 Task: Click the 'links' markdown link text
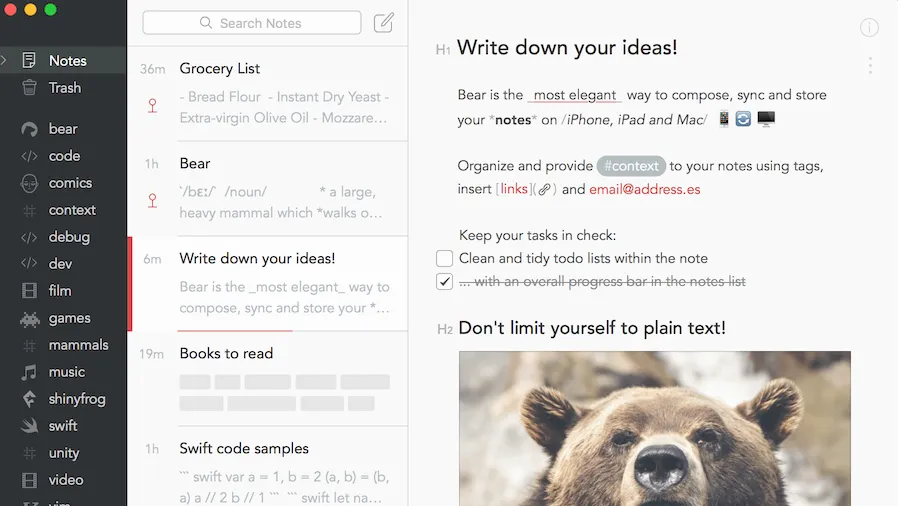point(514,189)
